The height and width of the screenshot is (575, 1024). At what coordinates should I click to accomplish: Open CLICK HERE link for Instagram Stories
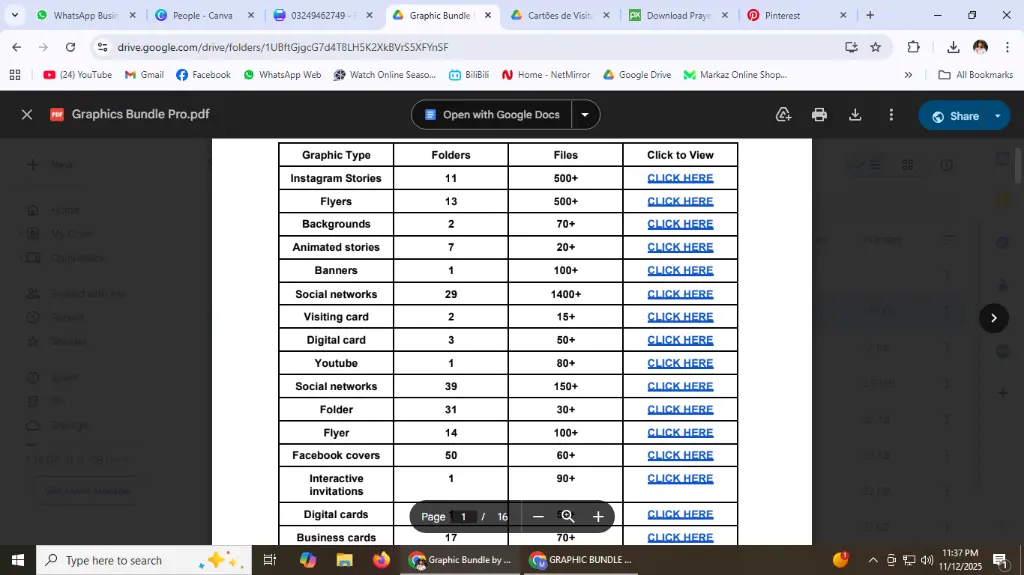click(x=680, y=178)
